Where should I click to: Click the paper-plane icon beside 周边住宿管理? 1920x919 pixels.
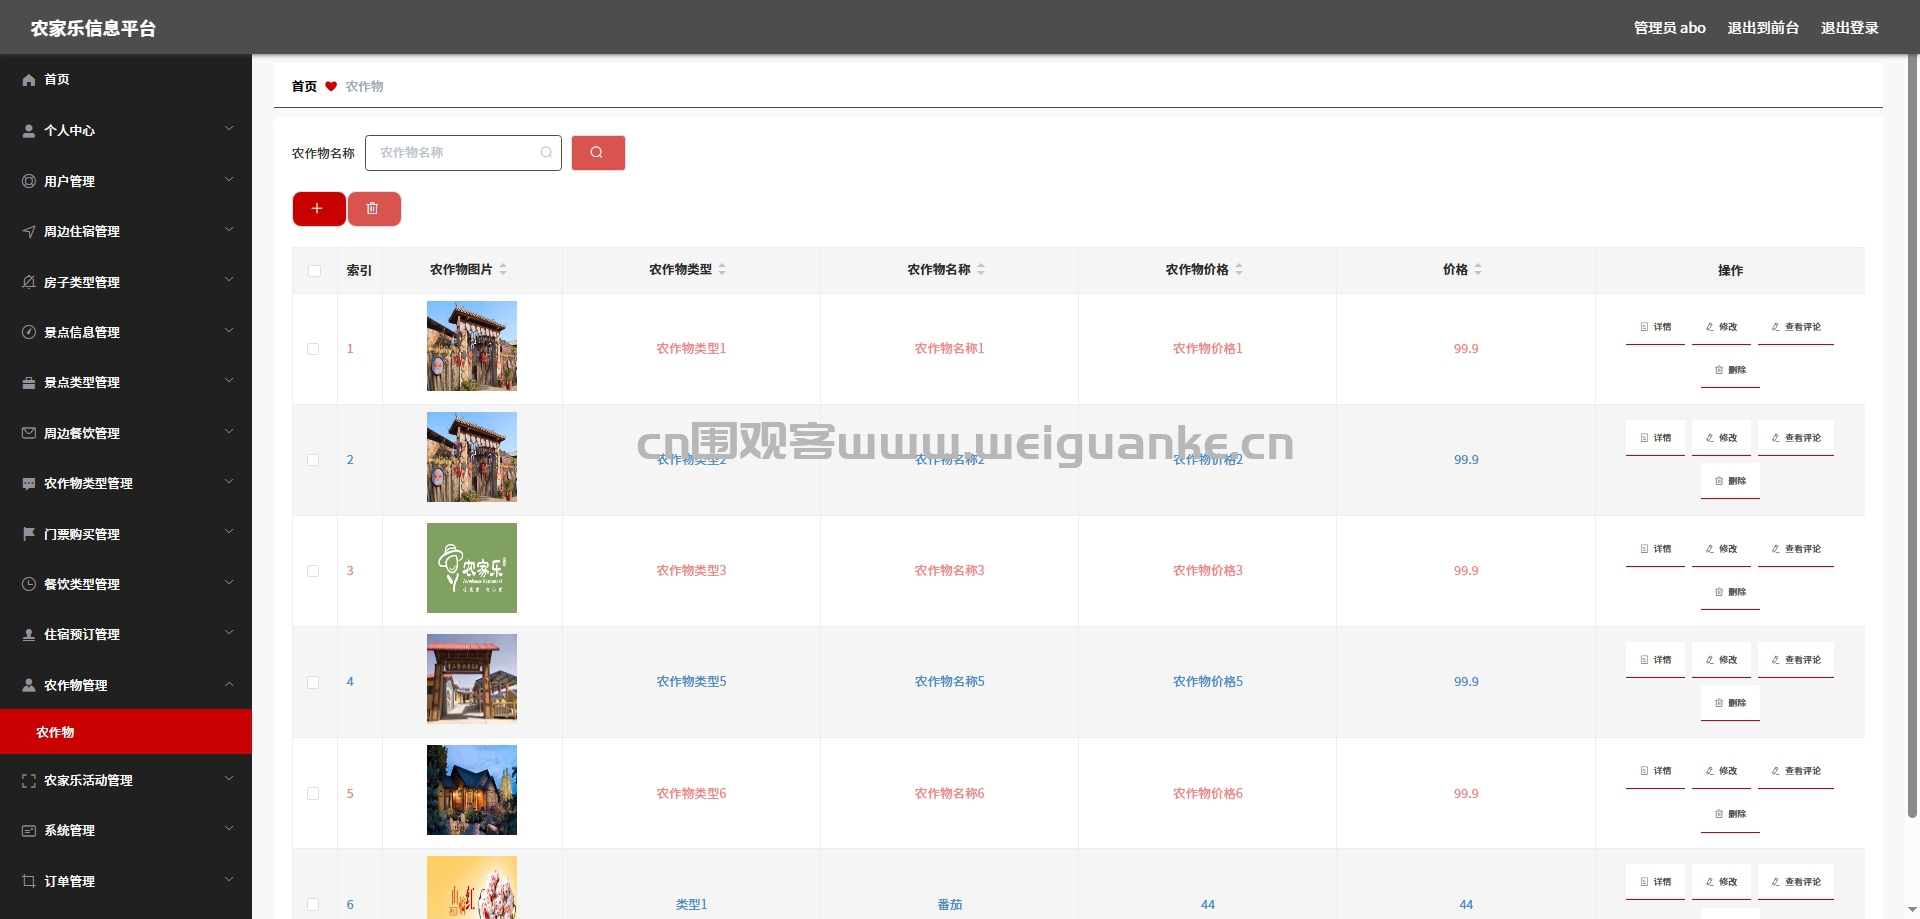[x=29, y=231]
